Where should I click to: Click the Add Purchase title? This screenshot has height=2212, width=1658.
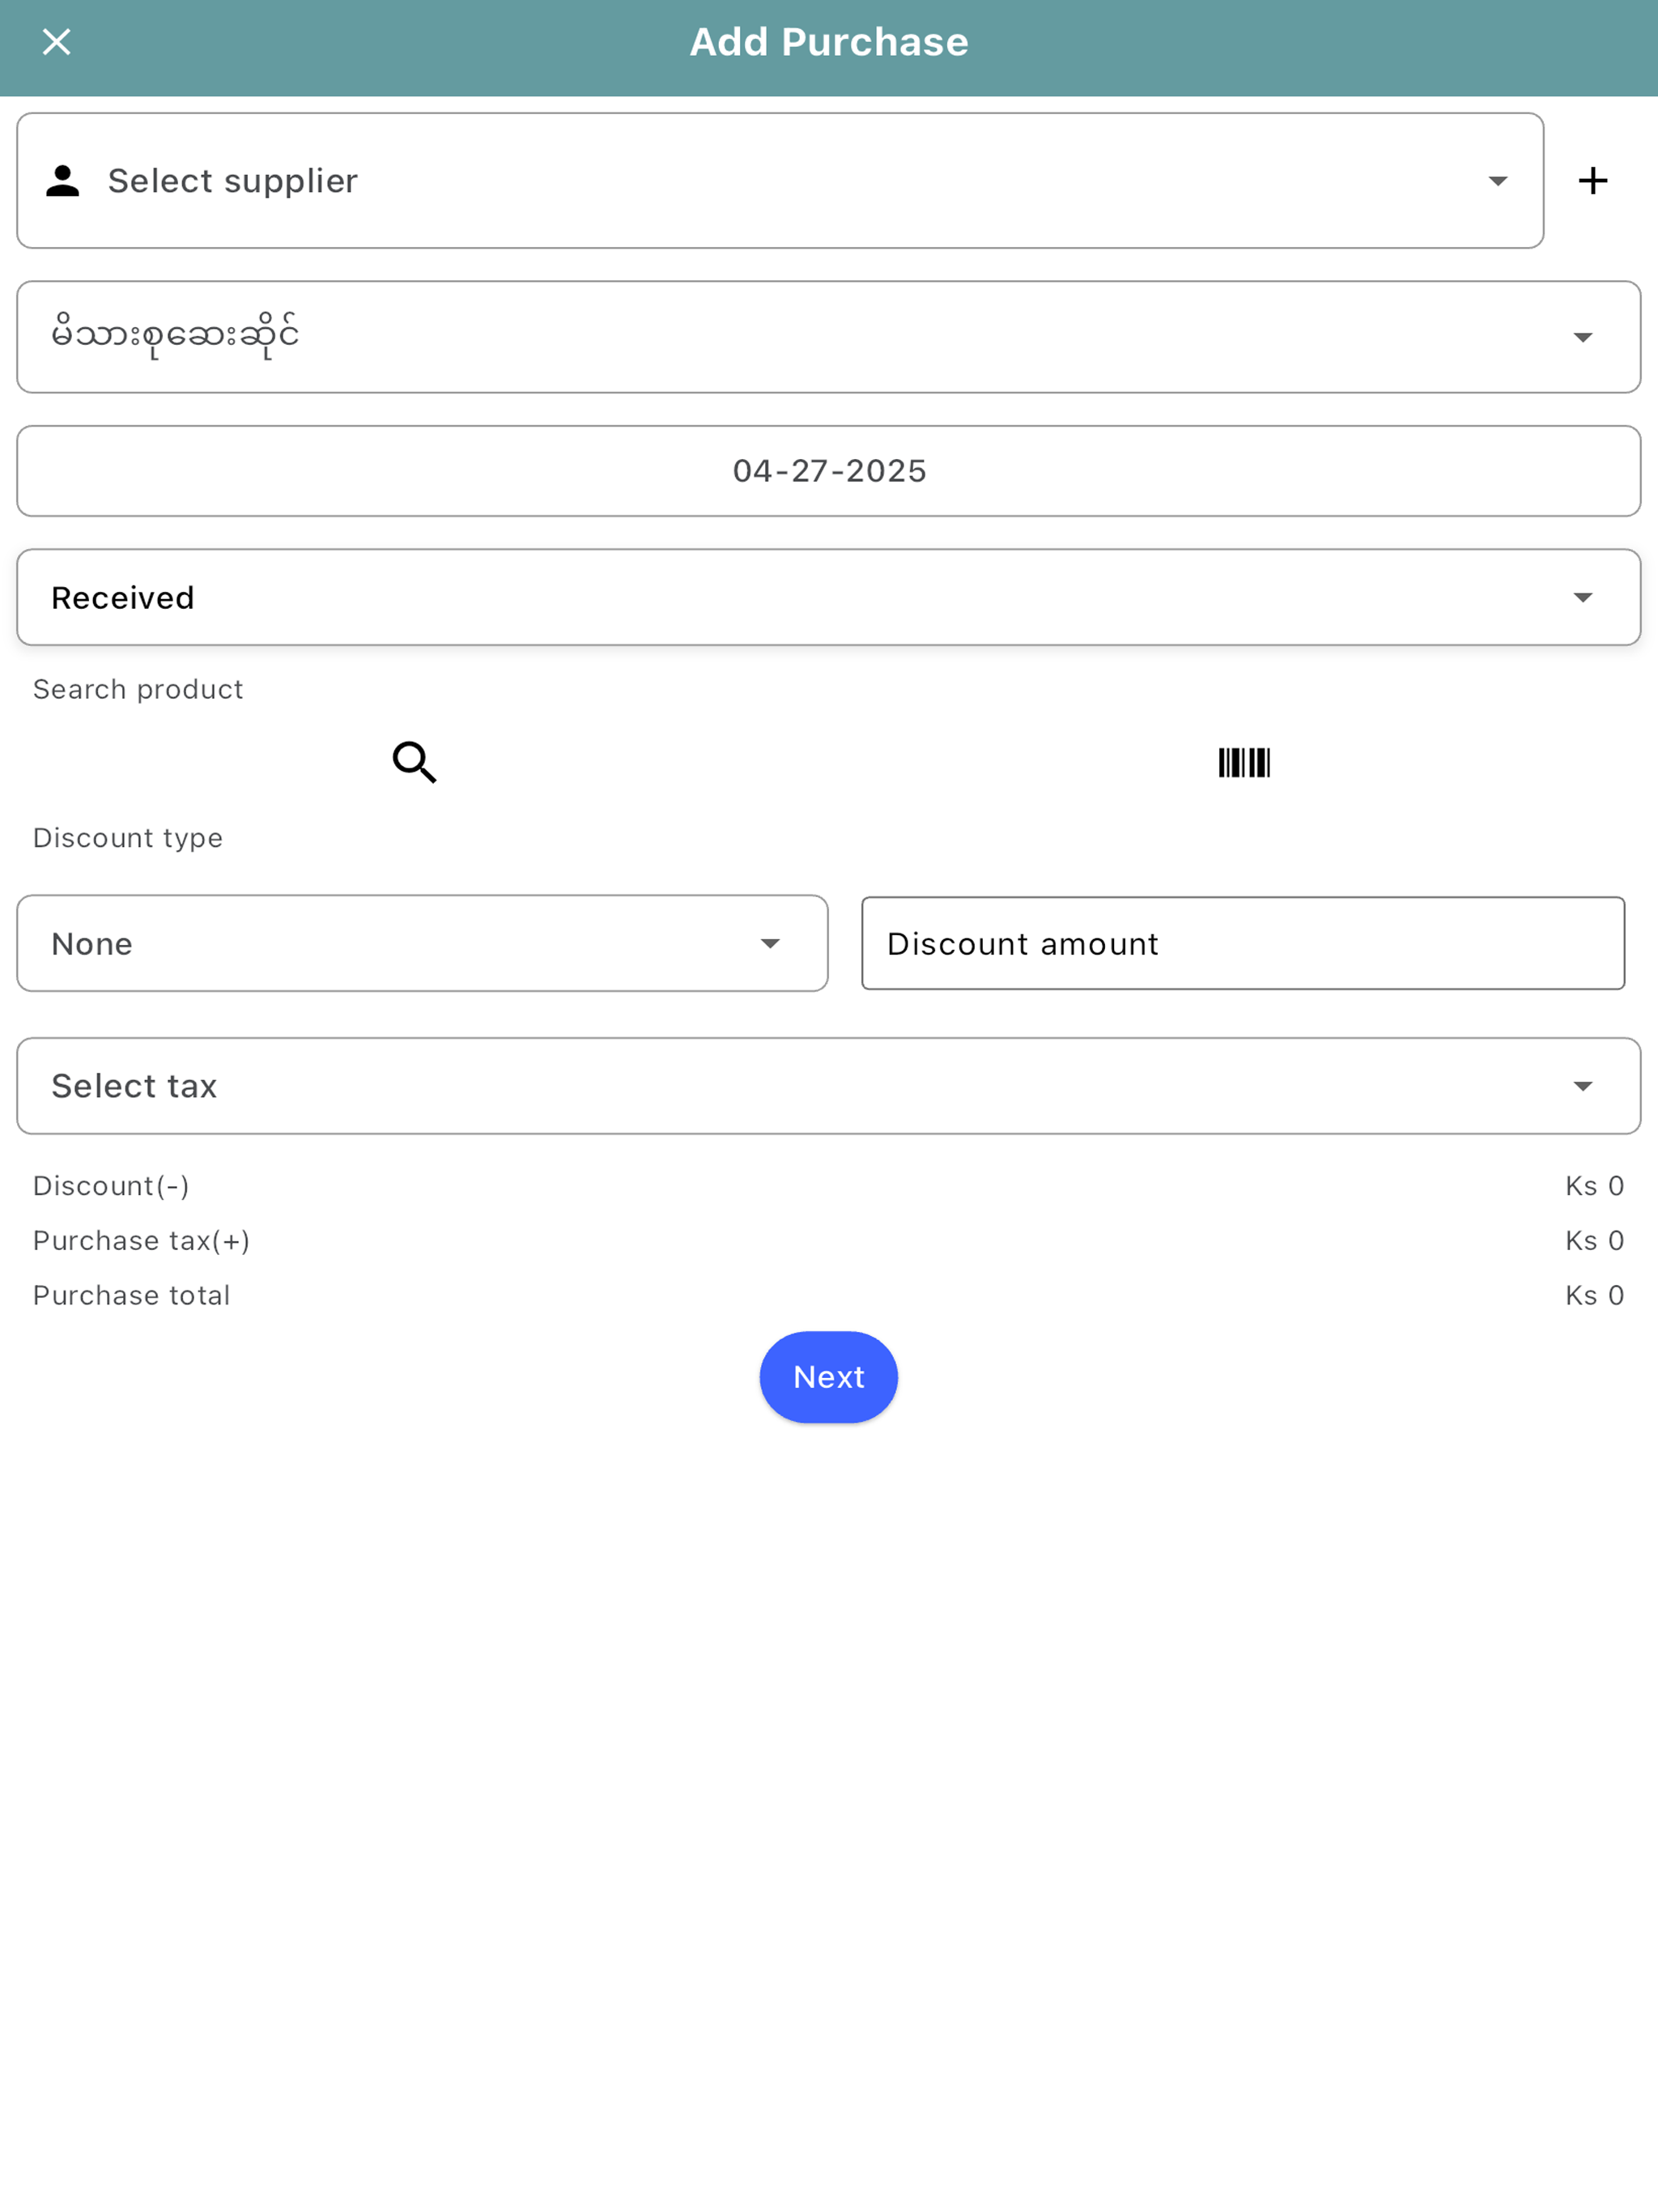(829, 42)
